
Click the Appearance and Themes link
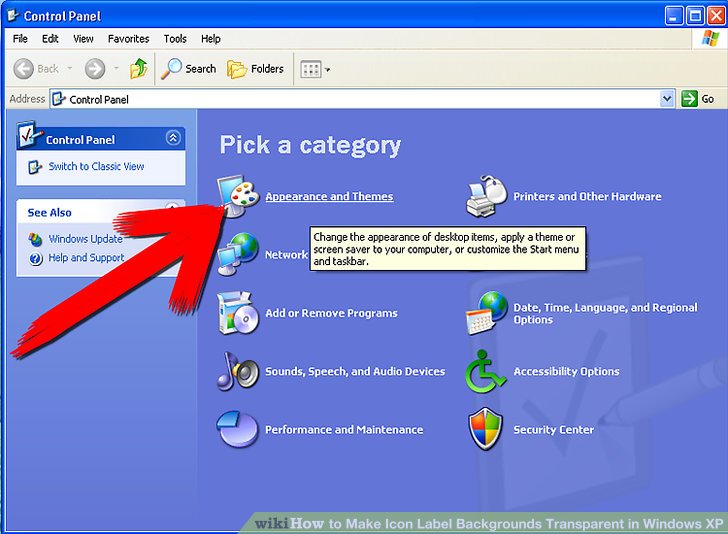[x=329, y=196]
